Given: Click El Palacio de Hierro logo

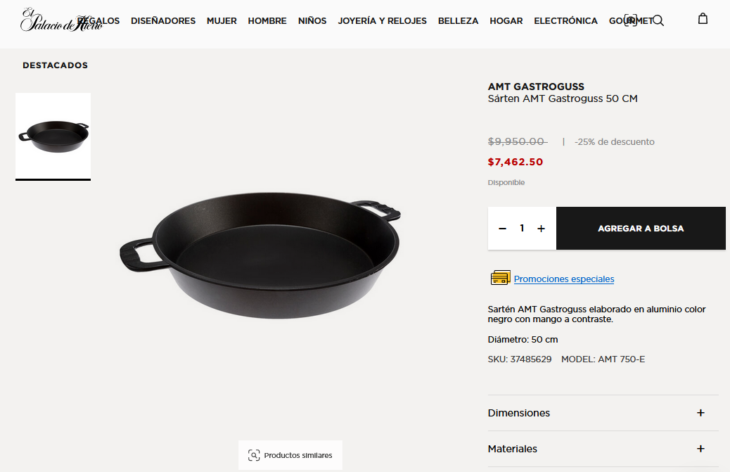Looking at the screenshot, I should pyautogui.click(x=61, y=20).
